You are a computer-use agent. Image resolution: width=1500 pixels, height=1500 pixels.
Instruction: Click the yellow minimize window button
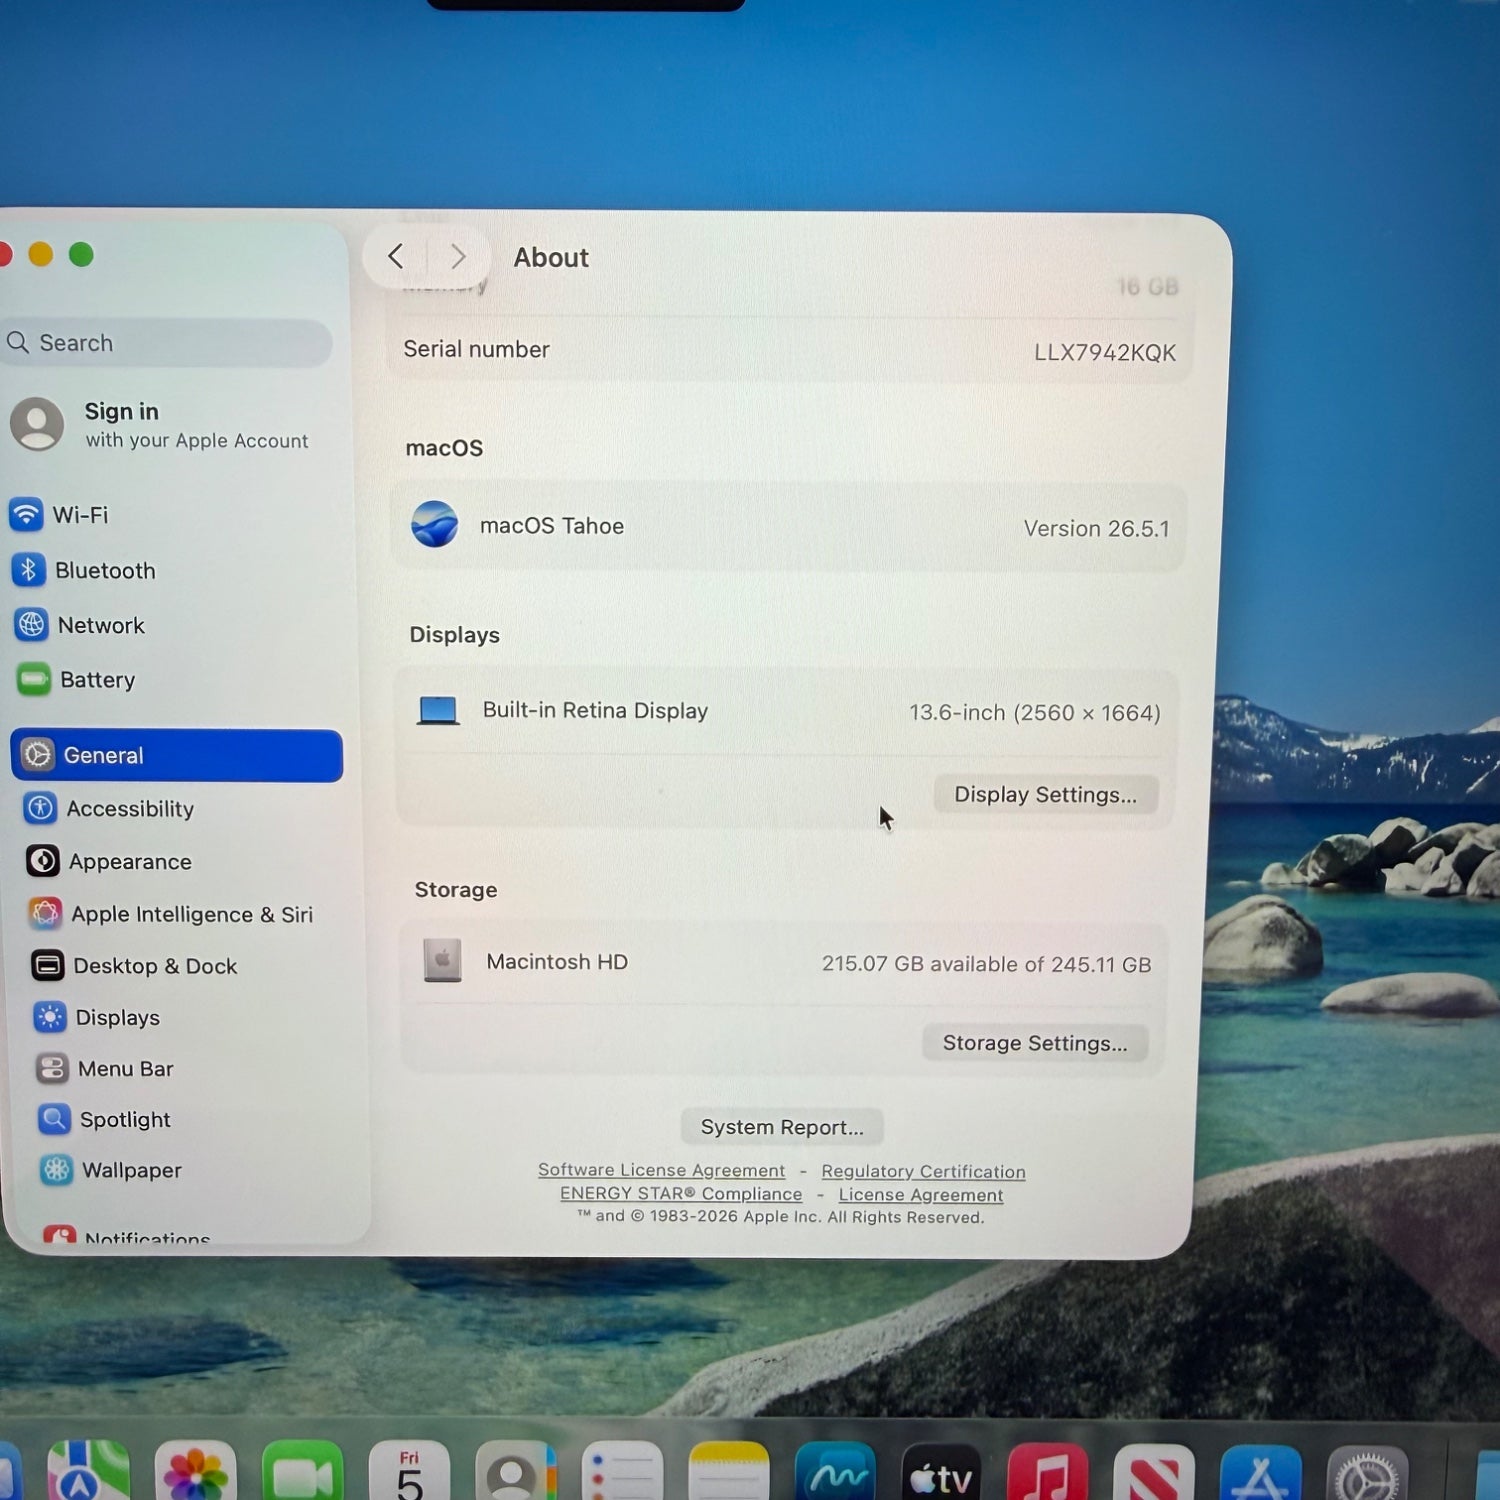(41, 254)
